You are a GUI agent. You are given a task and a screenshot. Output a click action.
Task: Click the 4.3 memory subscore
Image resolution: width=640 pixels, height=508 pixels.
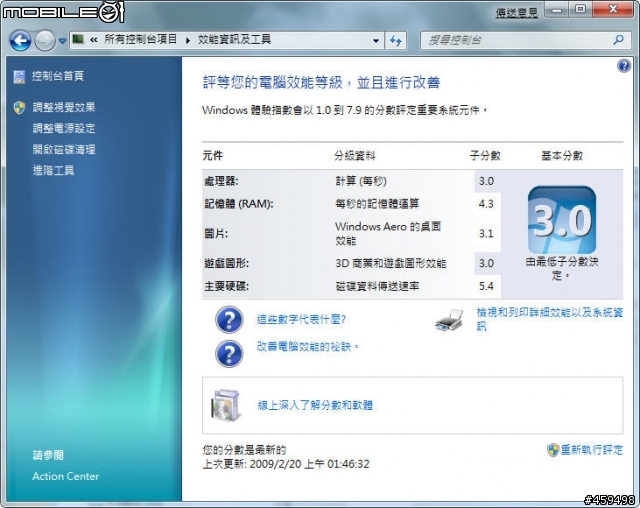click(x=486, y=204)
